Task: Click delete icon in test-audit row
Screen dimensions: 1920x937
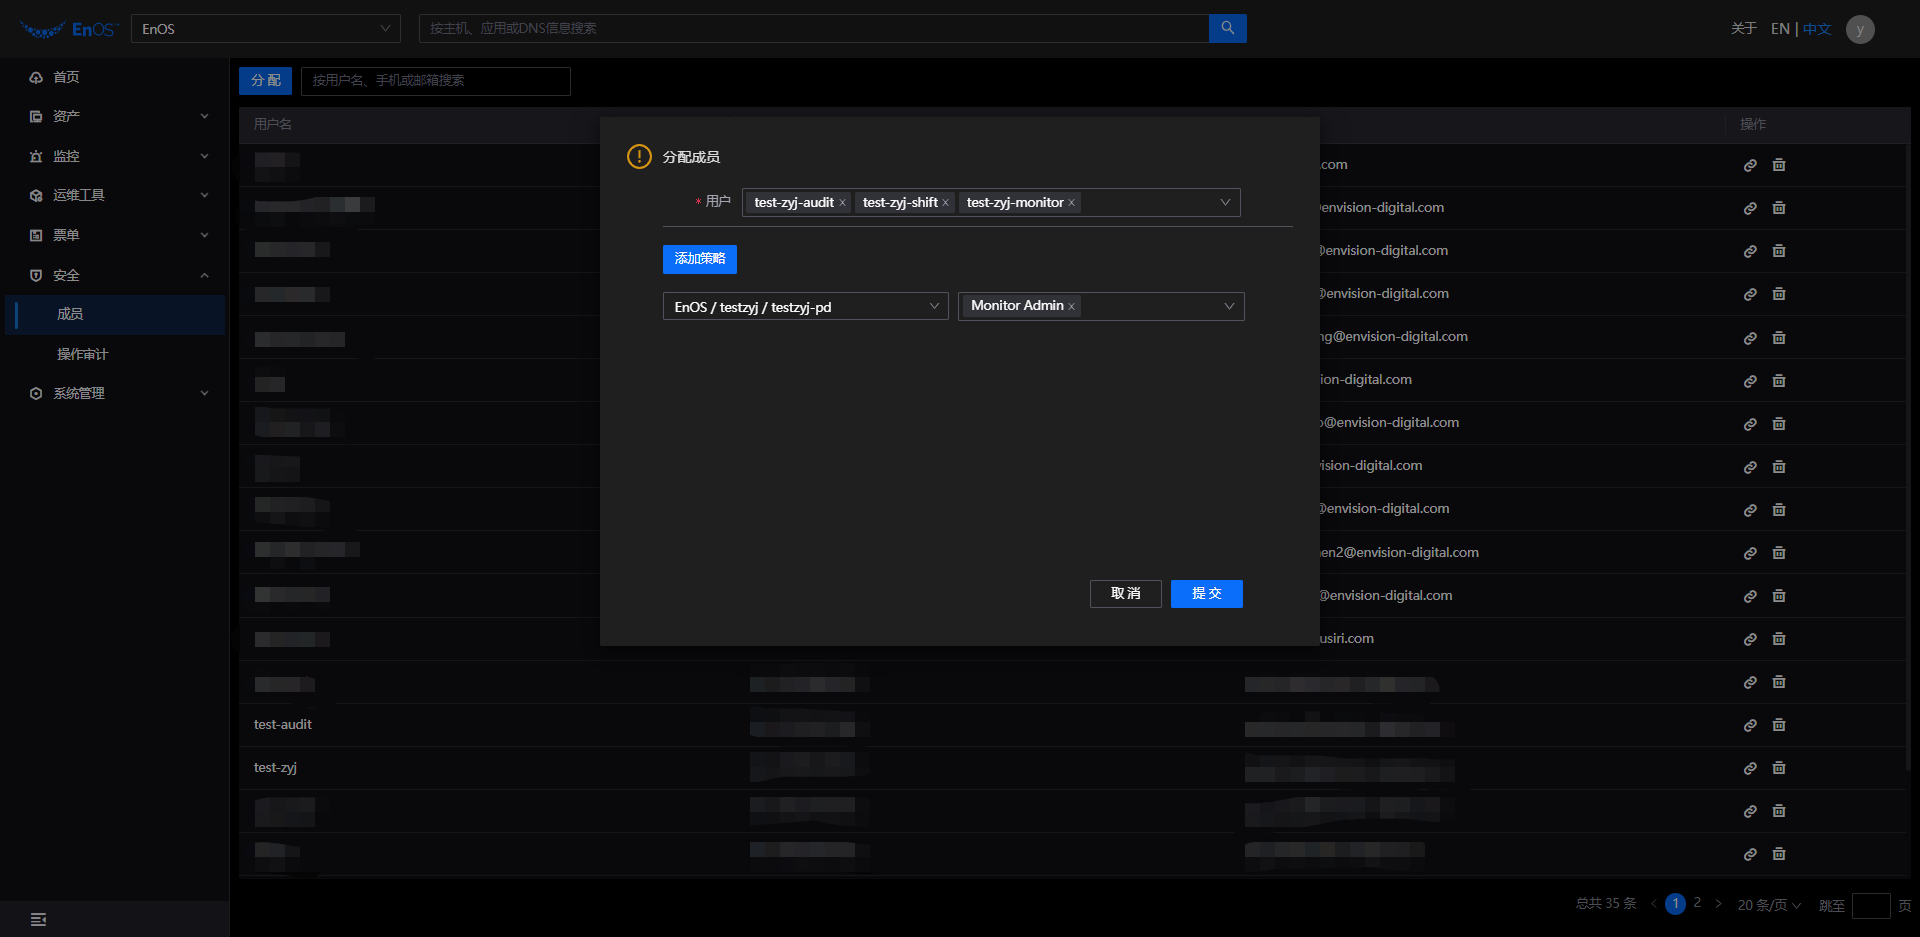Action: click(x=1779, y=725)
